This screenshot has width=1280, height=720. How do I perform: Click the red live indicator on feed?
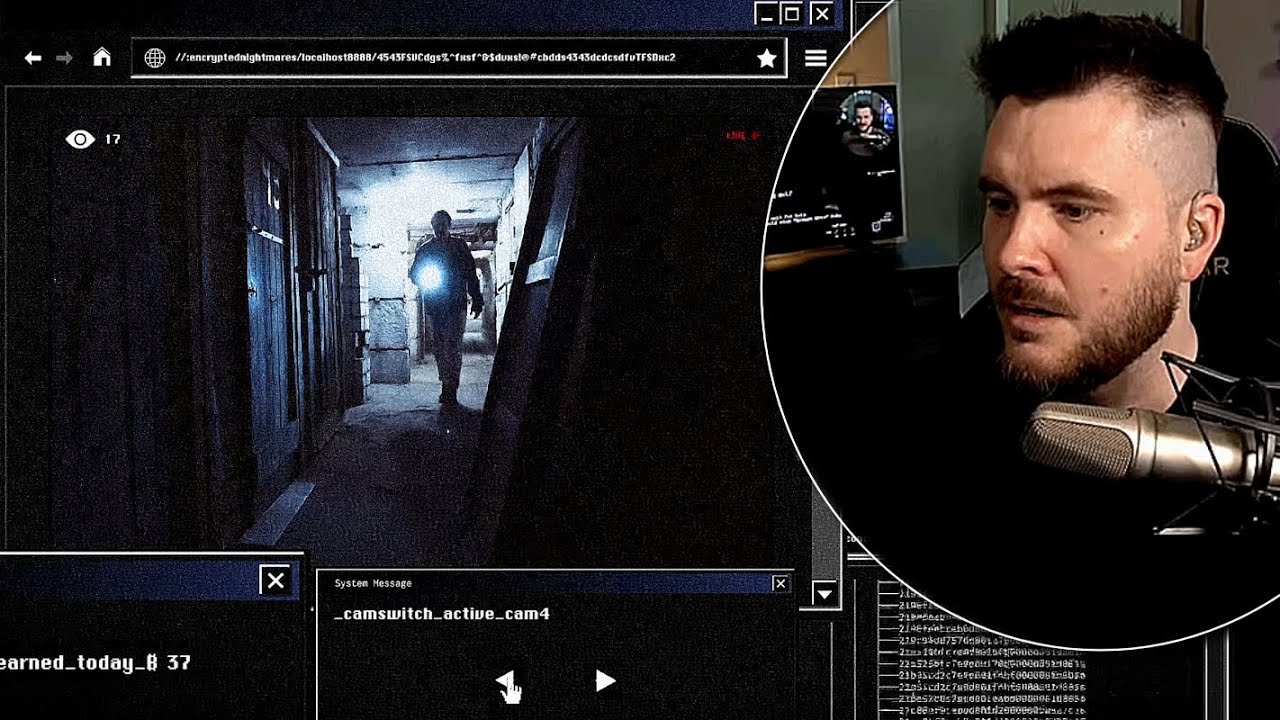pyautogui.click(x=742, y=136)
